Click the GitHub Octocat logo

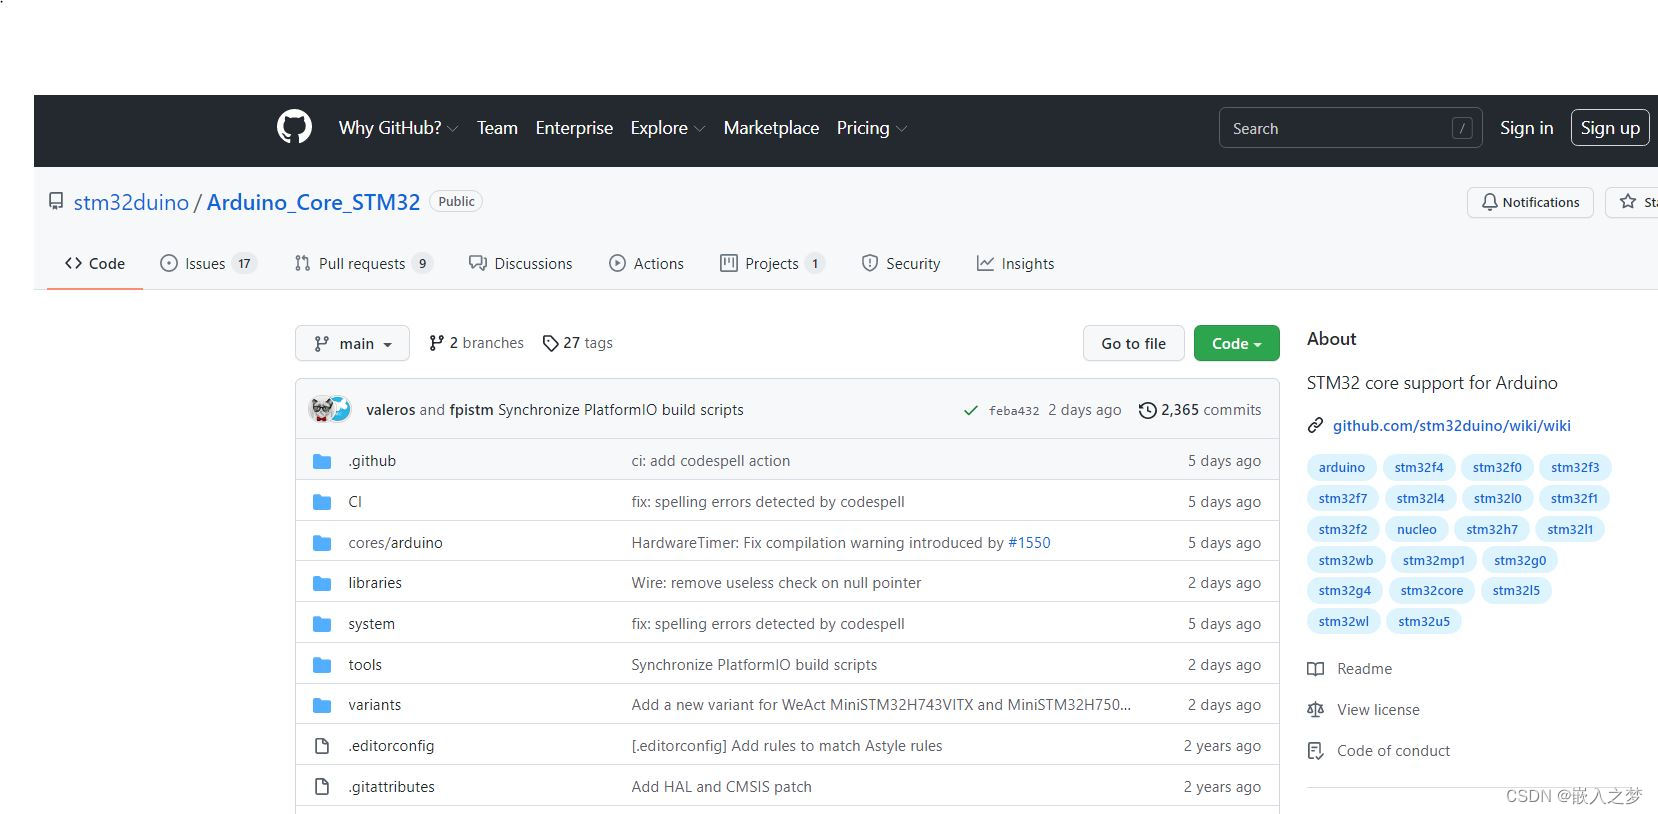point(294,128)
